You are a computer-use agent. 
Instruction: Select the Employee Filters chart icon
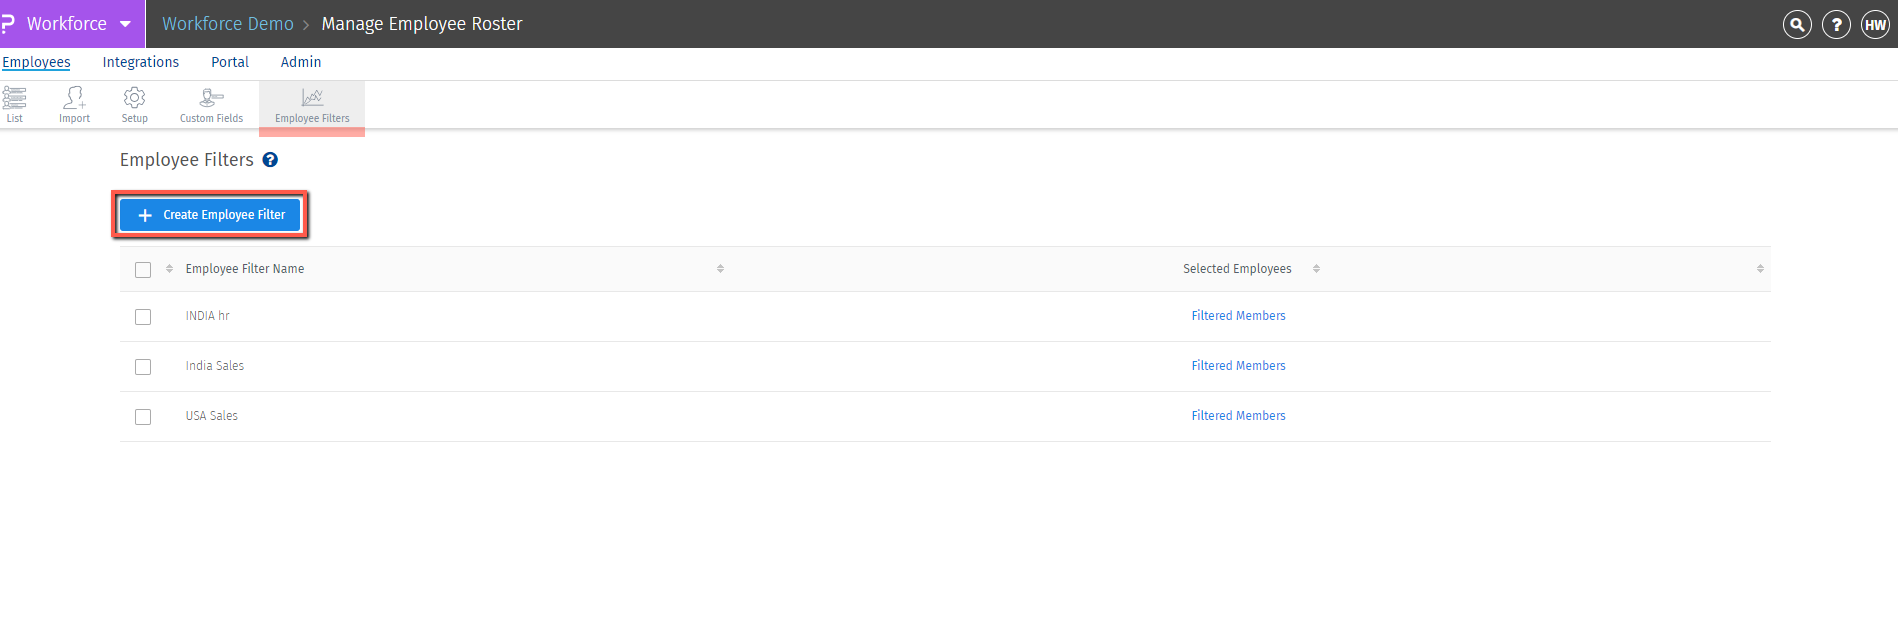click(312, 98)
